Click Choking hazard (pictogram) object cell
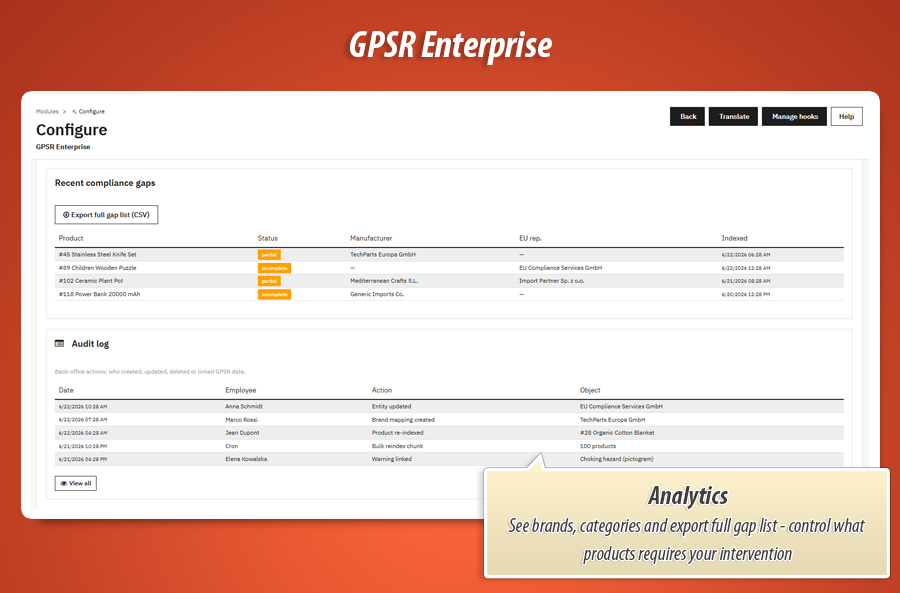Viewport: 900px width, 593px height. coord(616,459)
